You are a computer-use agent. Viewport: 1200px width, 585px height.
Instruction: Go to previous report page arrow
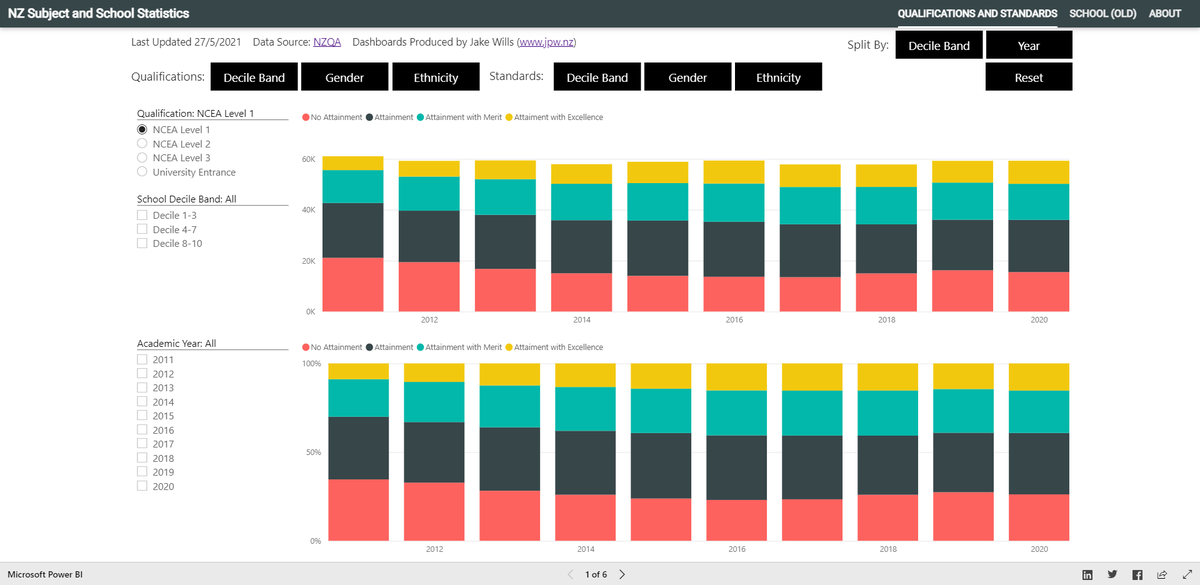pyautogui.click(x=571, y=574)
